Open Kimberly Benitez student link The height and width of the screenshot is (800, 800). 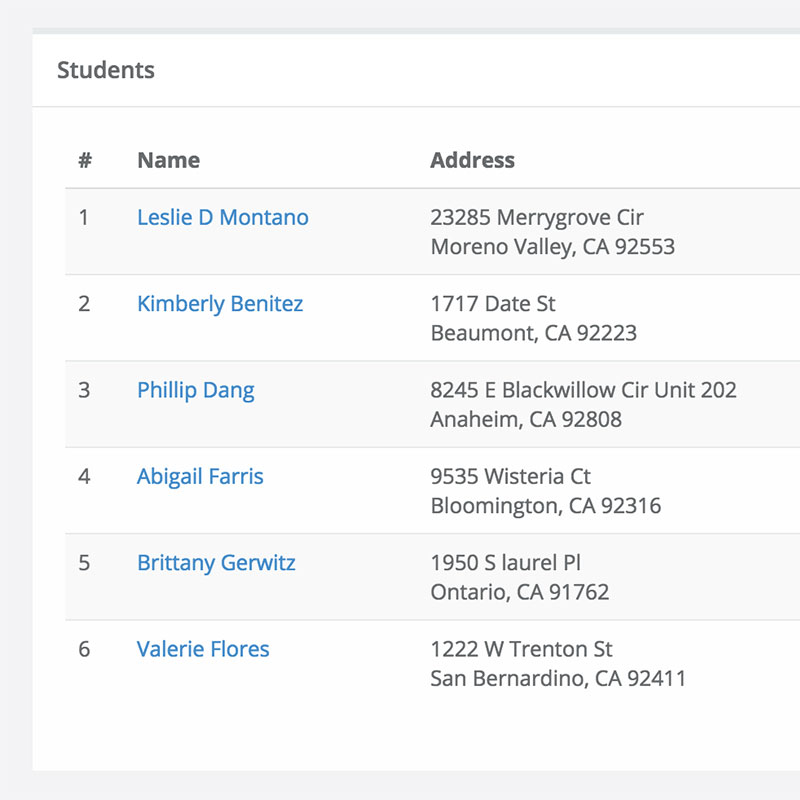tap(219, 304)
